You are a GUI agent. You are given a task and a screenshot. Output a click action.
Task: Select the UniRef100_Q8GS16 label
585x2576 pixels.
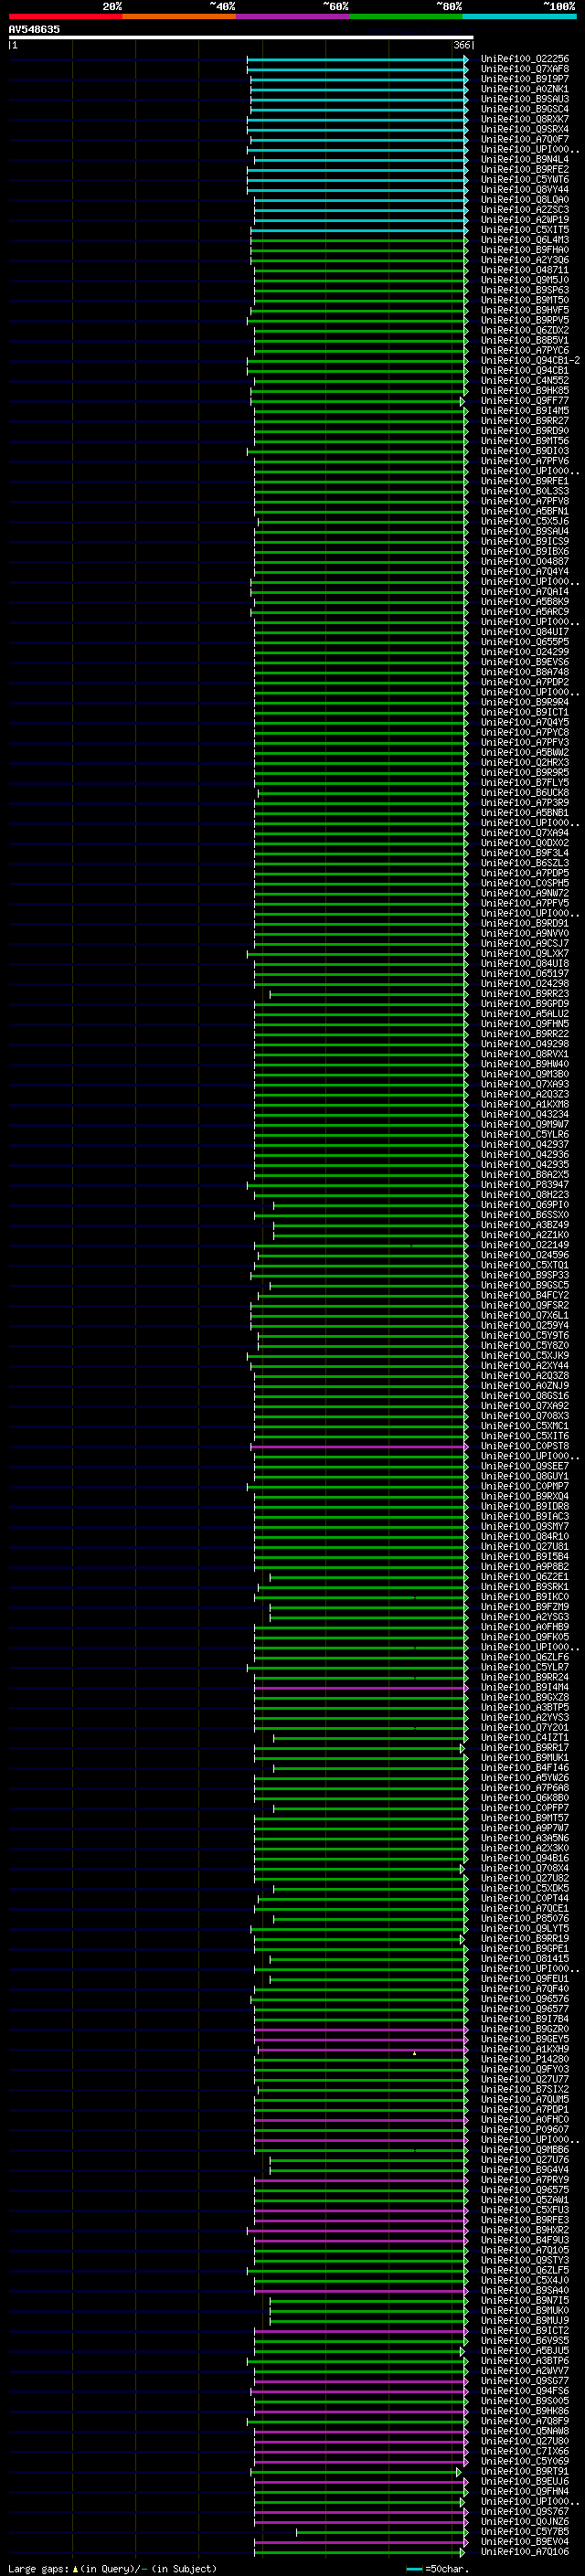point(524,1396)
